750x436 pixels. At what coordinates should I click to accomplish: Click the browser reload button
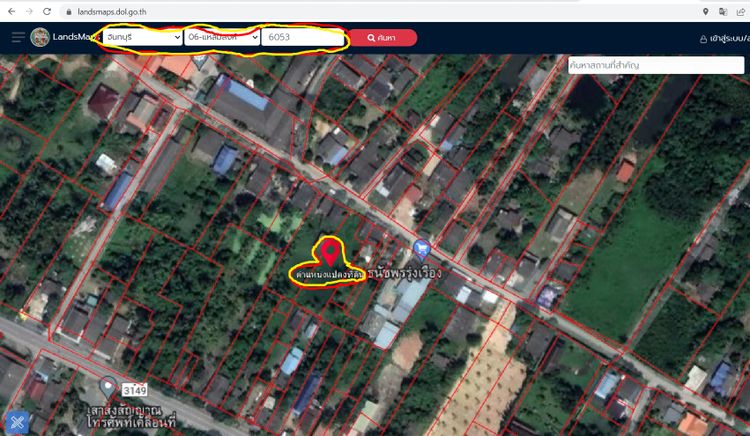coord(46,11)
